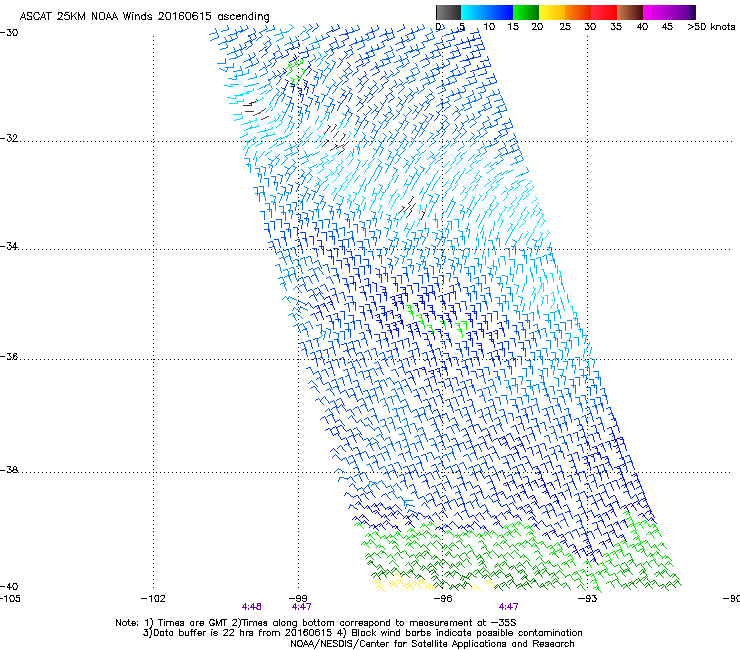Click the black contaminated barbs just above -32 gridline
The image size is (740, 650).
coord(336,139)
